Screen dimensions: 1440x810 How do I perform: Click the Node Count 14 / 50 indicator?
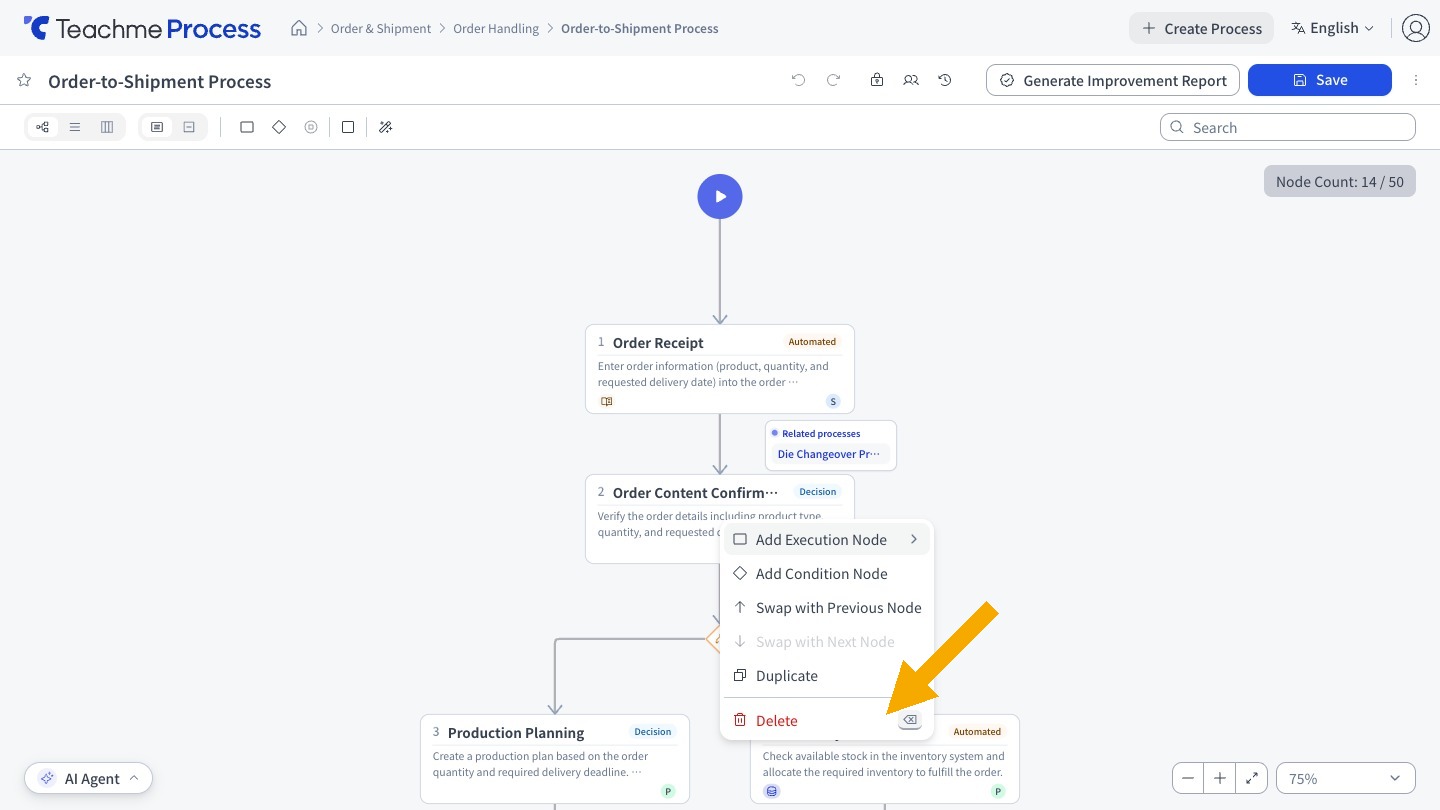[x=1340, y=181]
